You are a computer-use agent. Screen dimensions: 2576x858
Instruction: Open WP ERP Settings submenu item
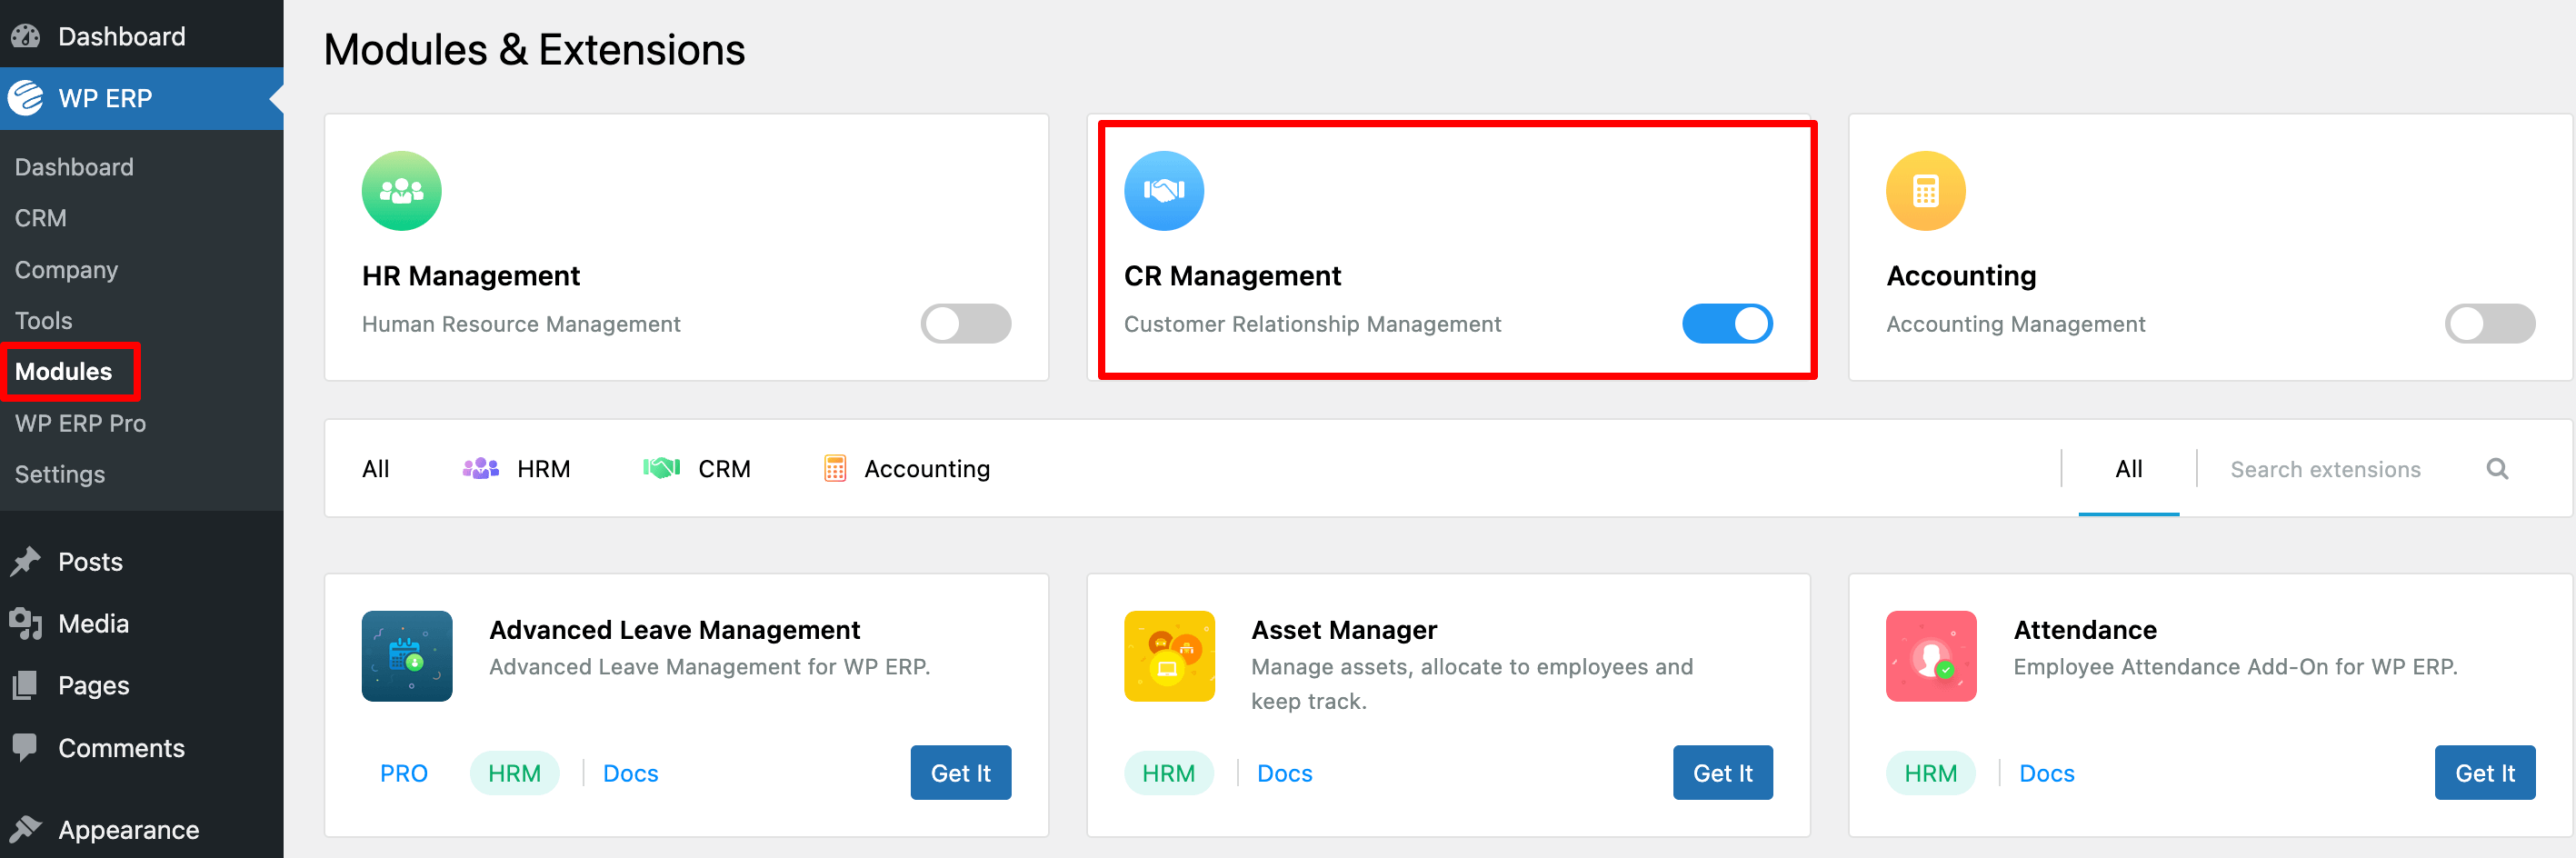[60, 474]
